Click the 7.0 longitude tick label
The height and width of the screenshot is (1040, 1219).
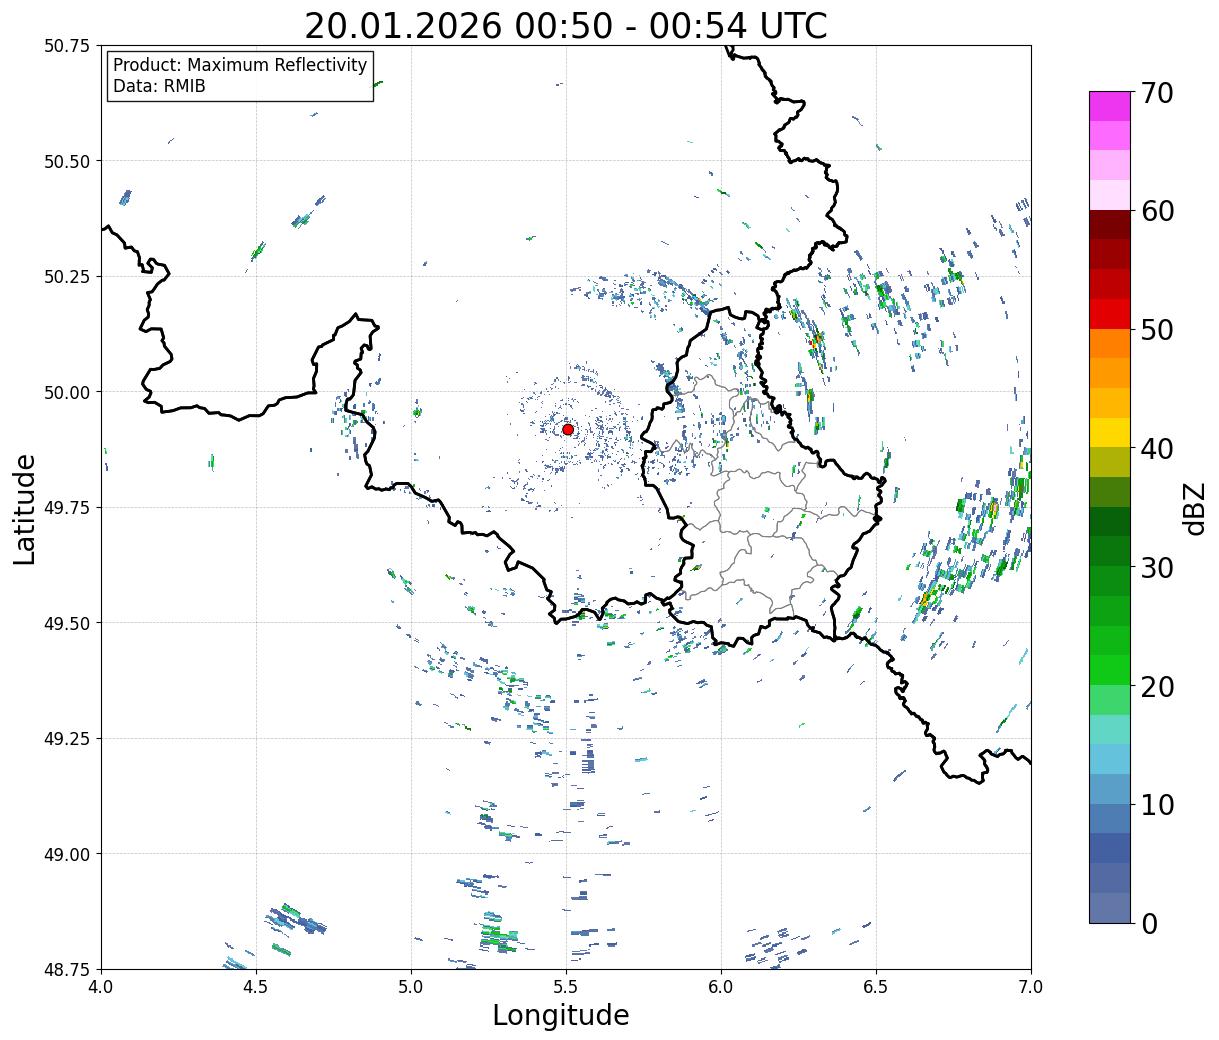point(1031,987)
